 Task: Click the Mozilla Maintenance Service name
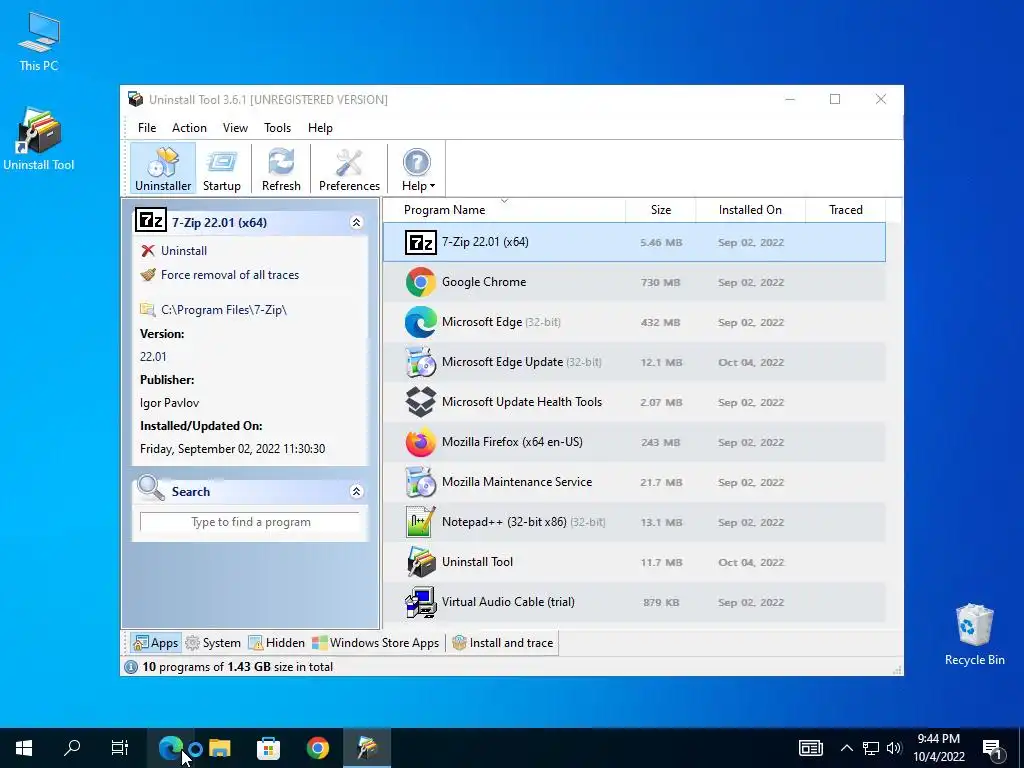[517, 482]
